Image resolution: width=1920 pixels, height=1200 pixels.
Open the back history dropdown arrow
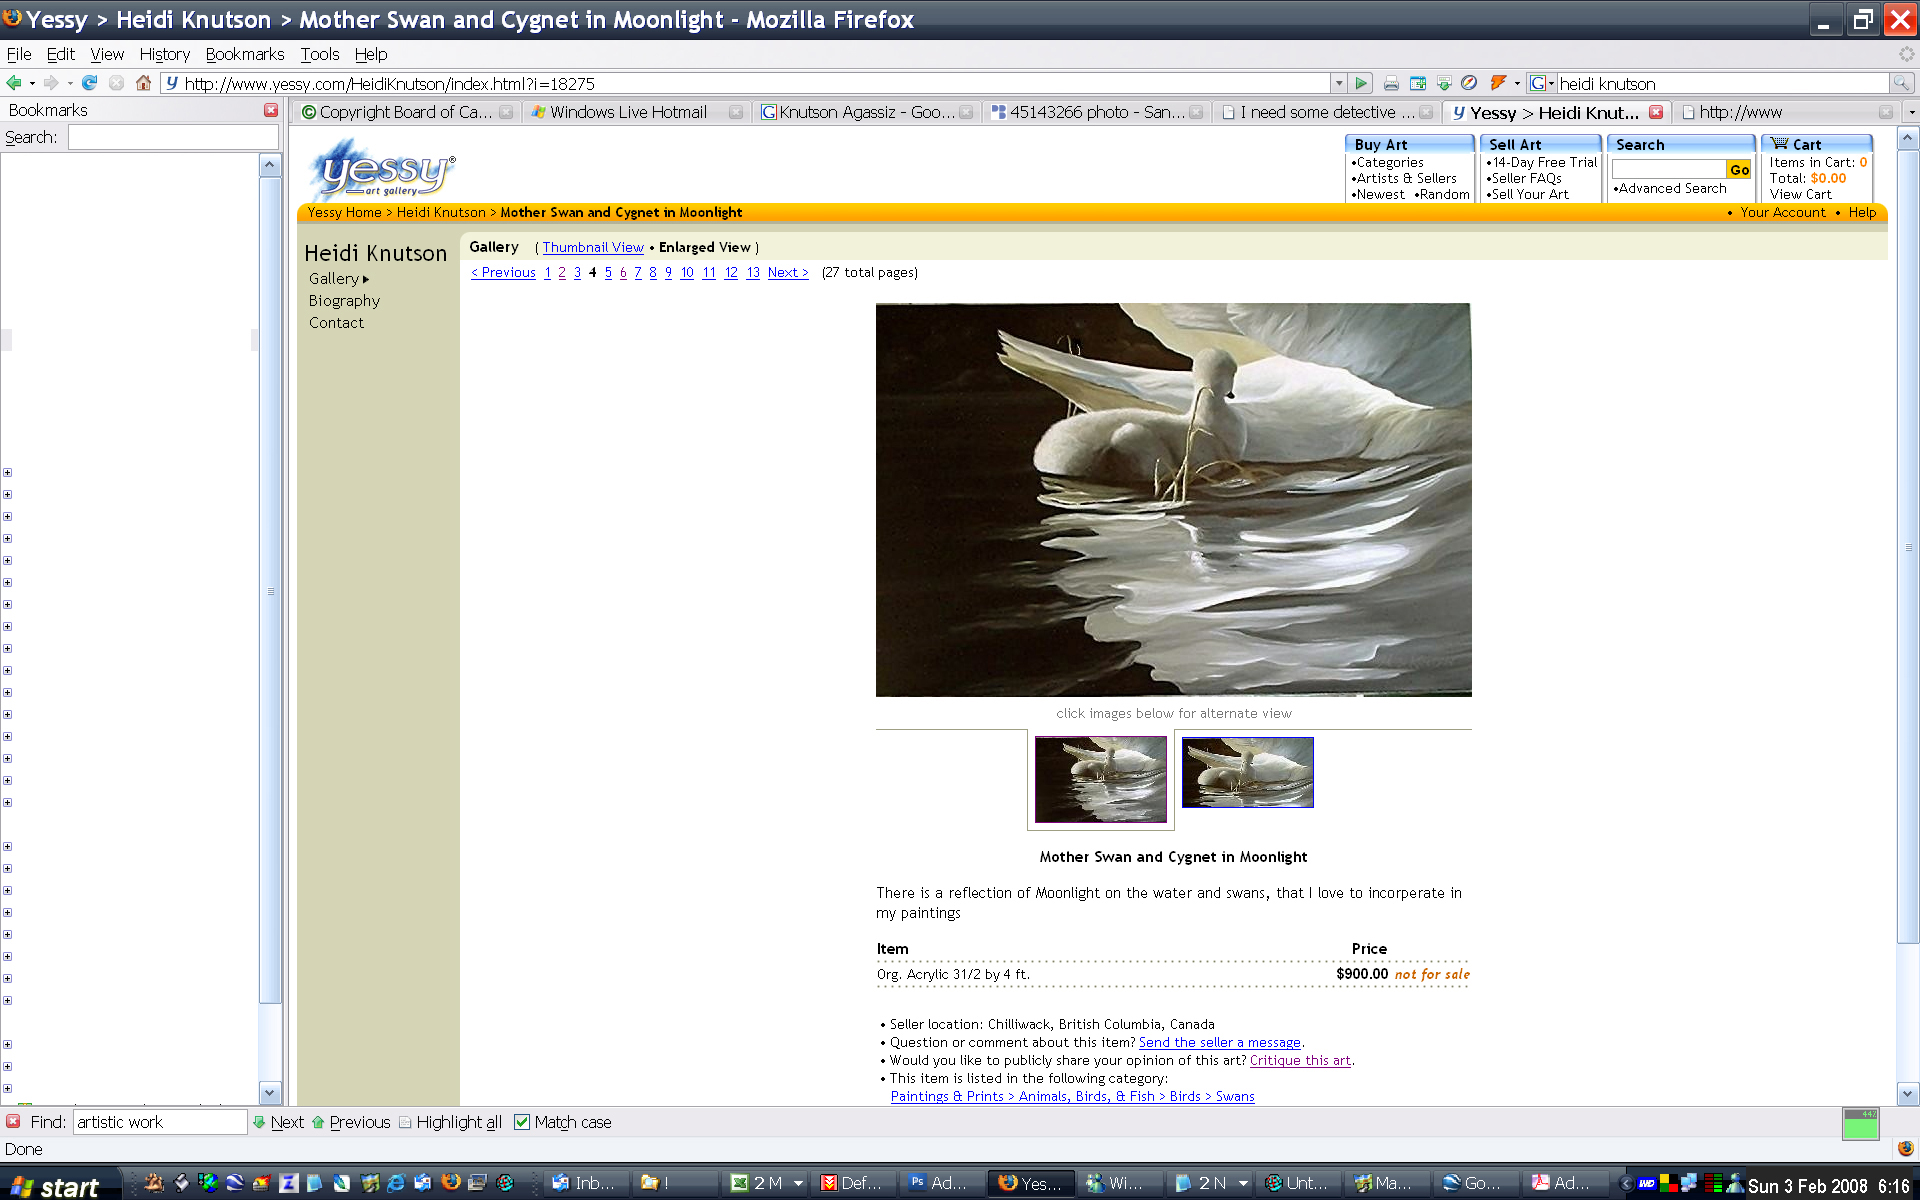click(32, 84)
